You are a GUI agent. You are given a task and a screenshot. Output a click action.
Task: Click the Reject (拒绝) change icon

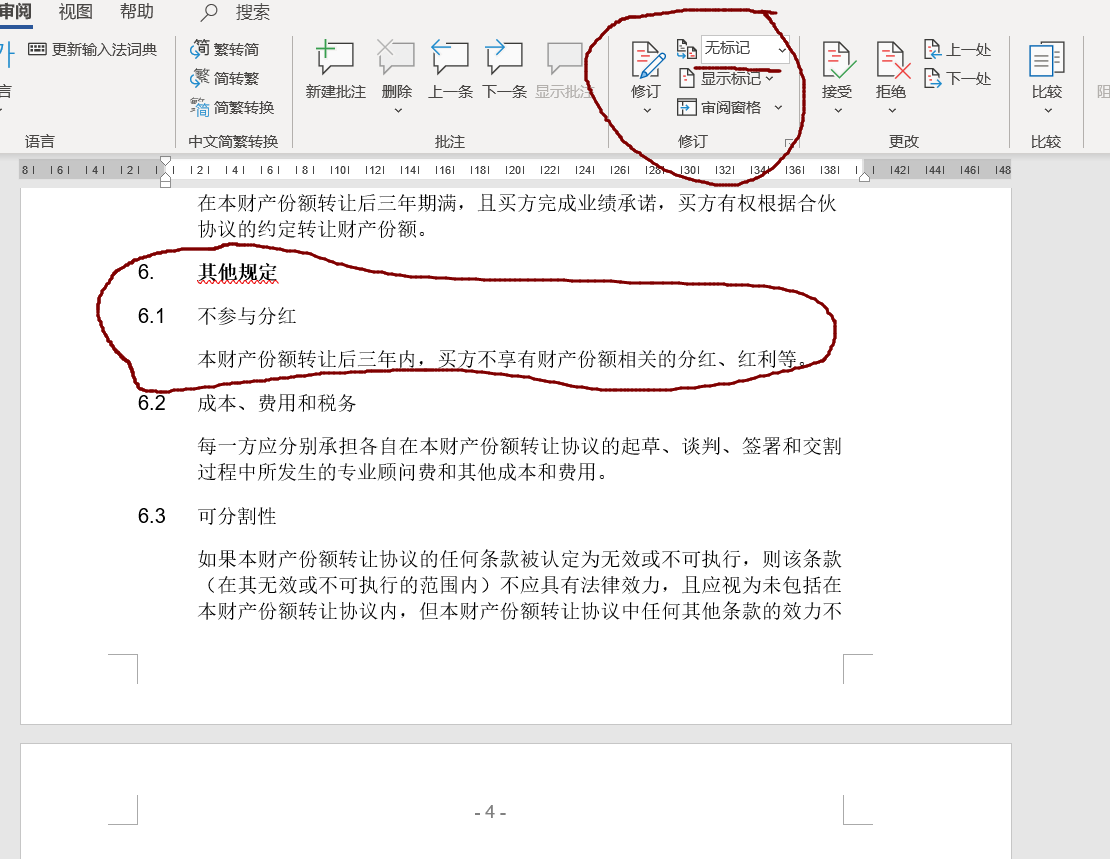[892, 59]
